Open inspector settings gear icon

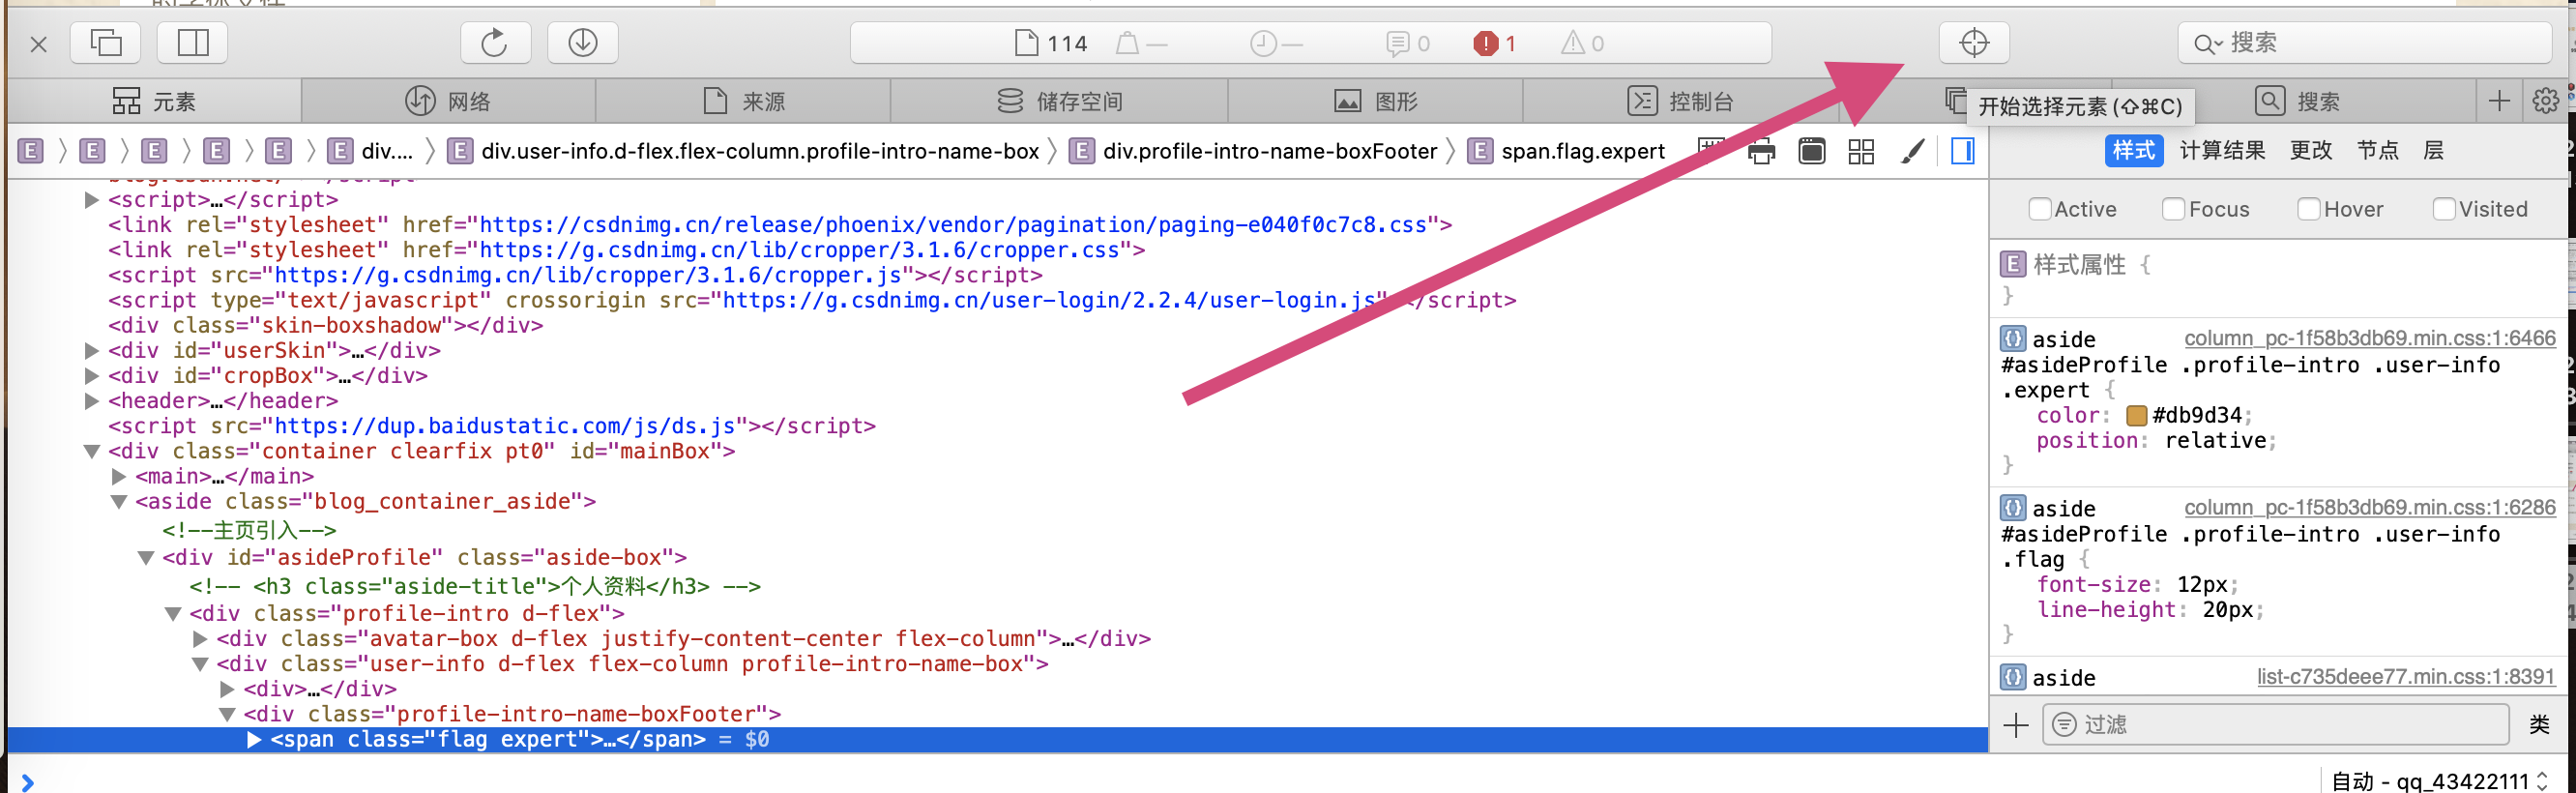(x=2545, y=101)
